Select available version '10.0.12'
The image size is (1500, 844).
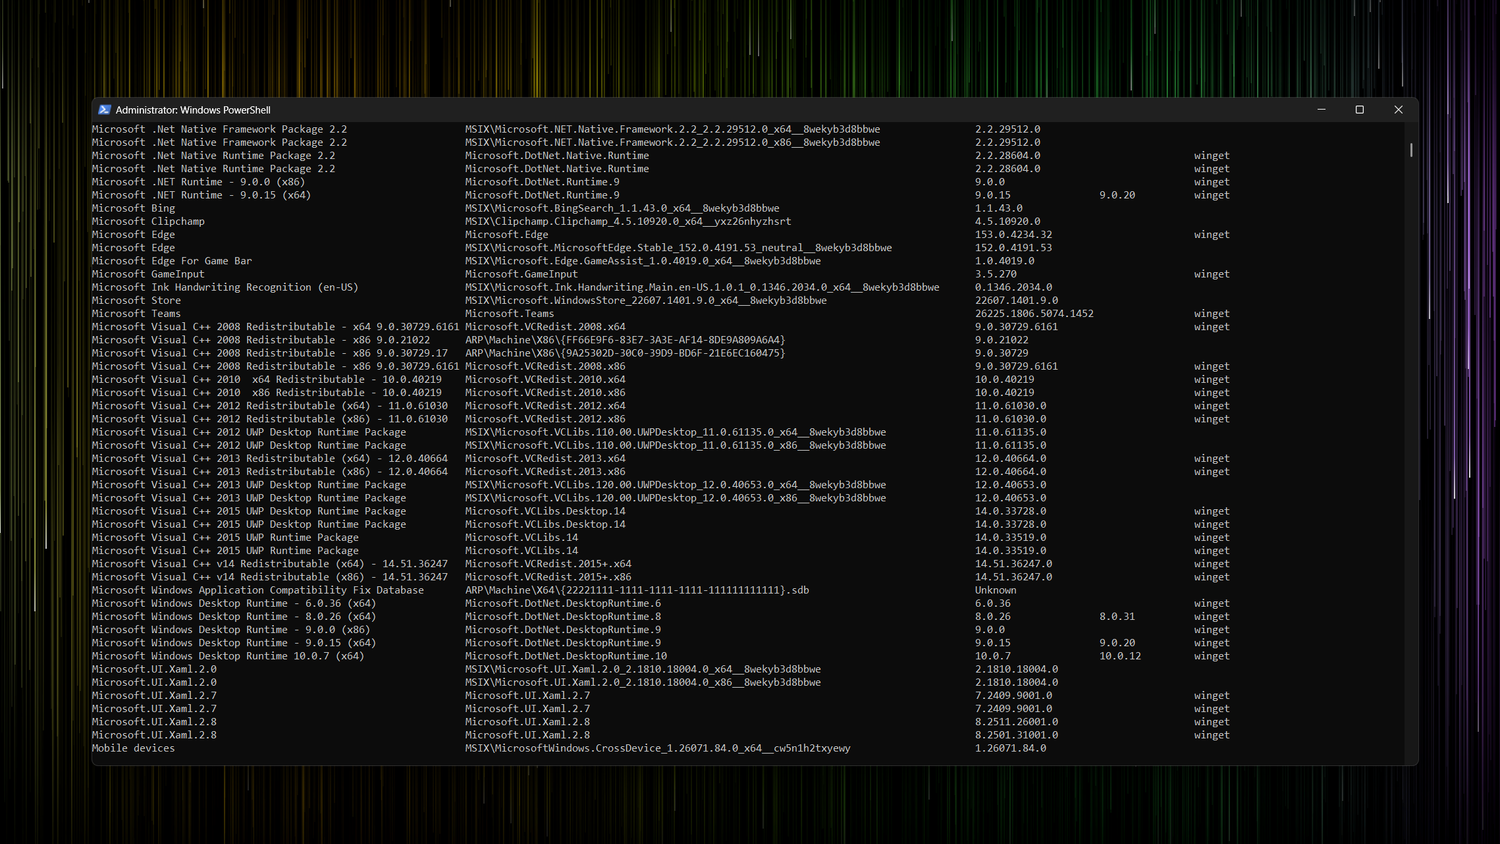coord(1120,656)
